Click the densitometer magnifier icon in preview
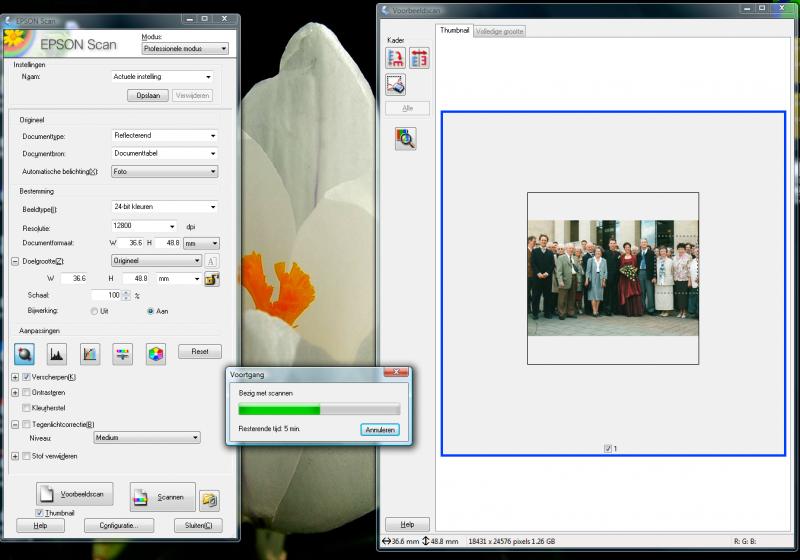 pyautogui.click(x=406, y=139)
